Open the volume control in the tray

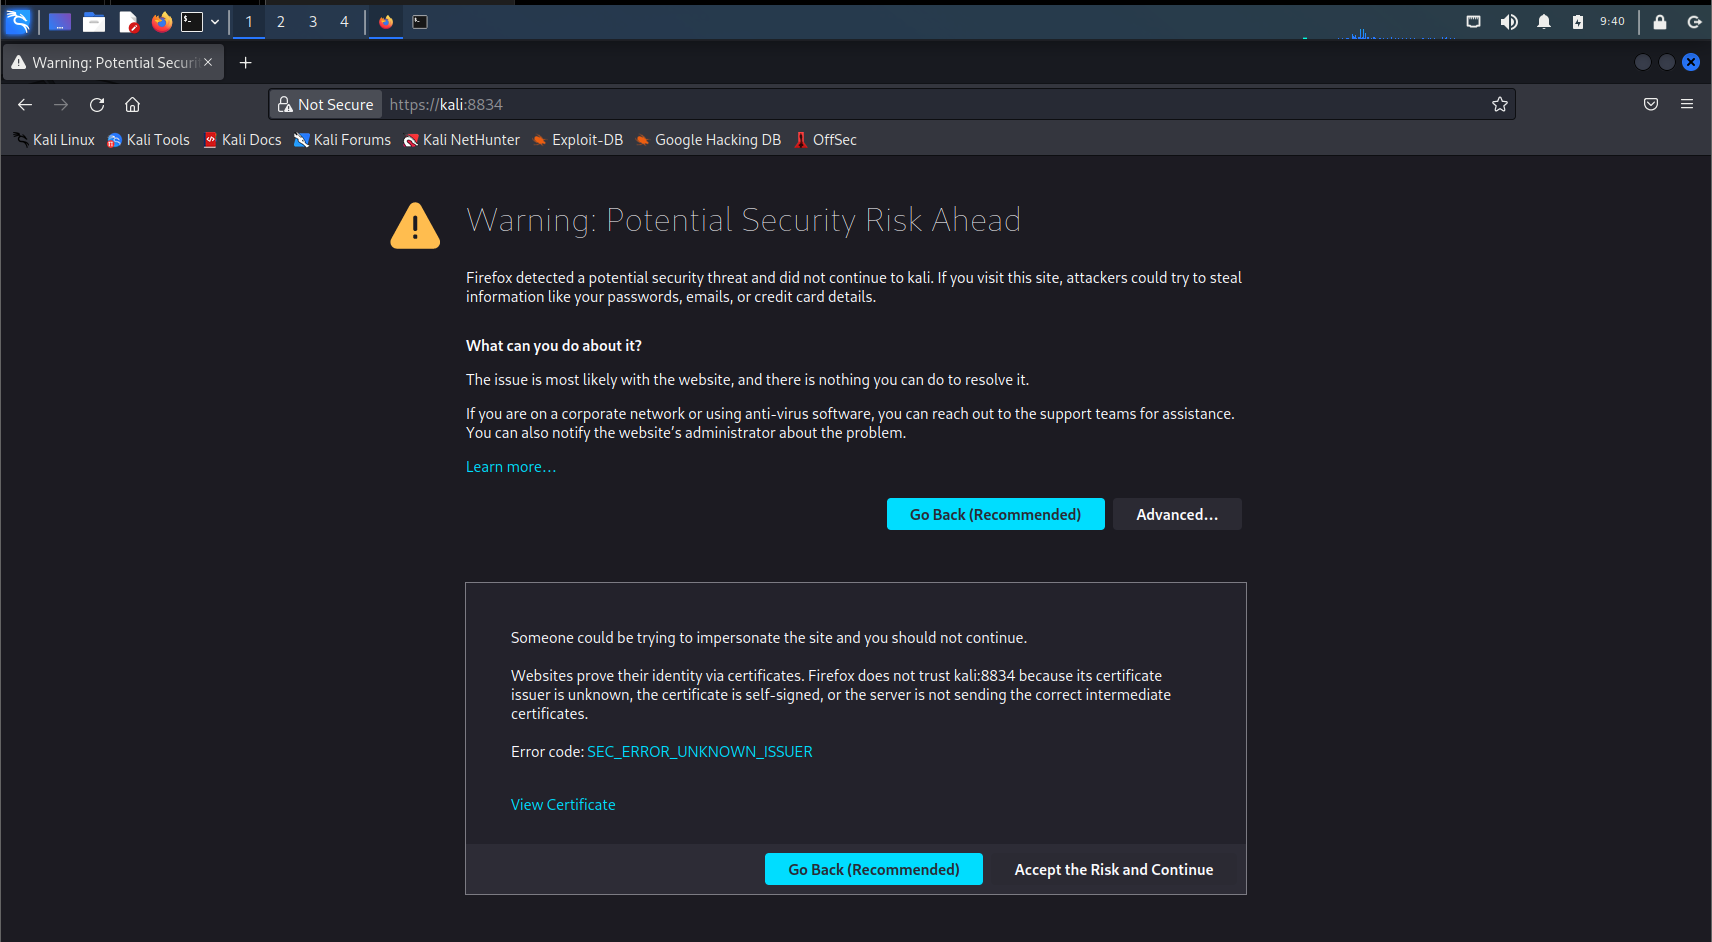click(1509, 21)
